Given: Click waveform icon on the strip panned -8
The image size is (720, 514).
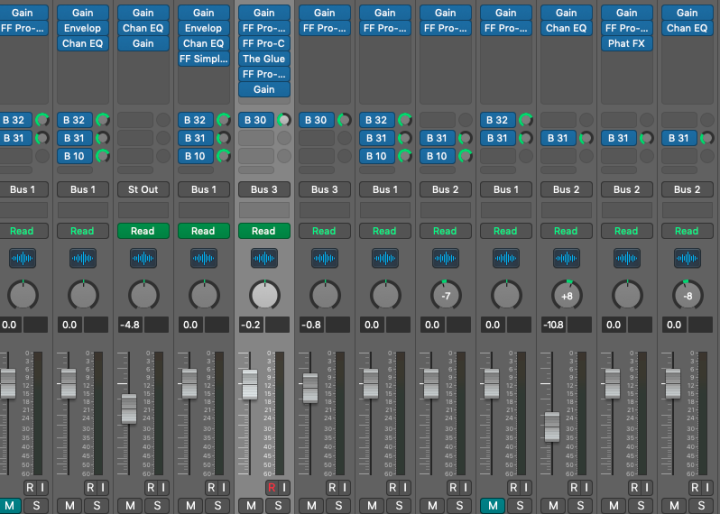Looking at the screenshot, I should 687,258.
